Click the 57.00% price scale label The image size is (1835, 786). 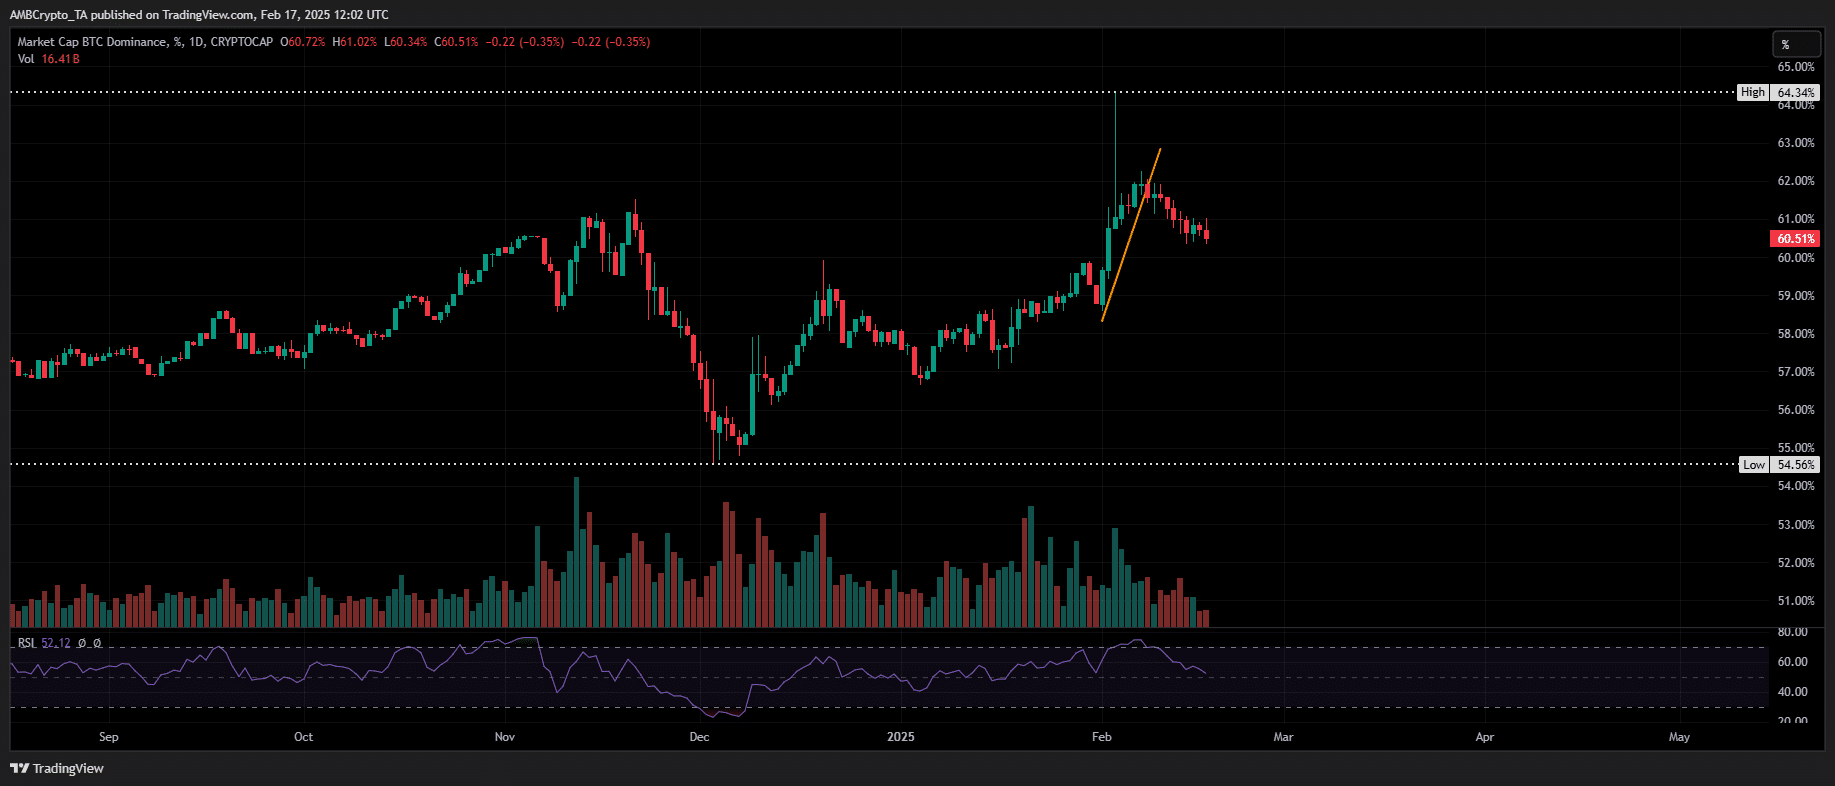pyautogui.click(x=1796, y=372)
